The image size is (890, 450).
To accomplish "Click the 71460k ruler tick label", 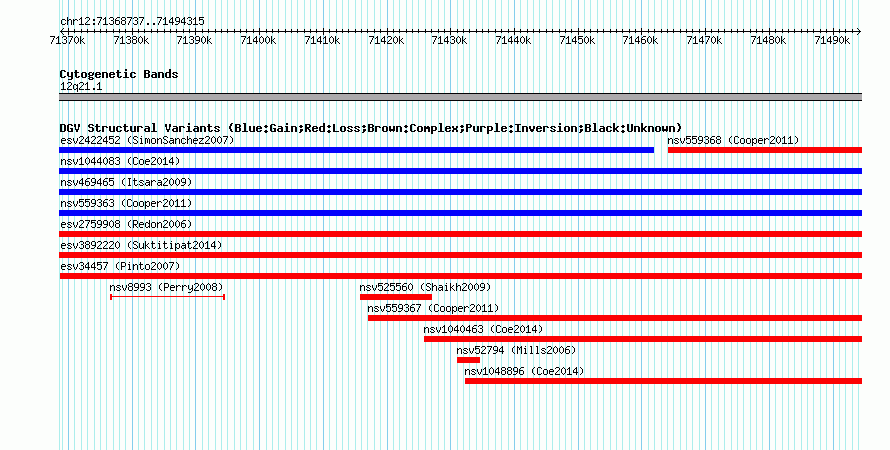I will coord(641,40).
